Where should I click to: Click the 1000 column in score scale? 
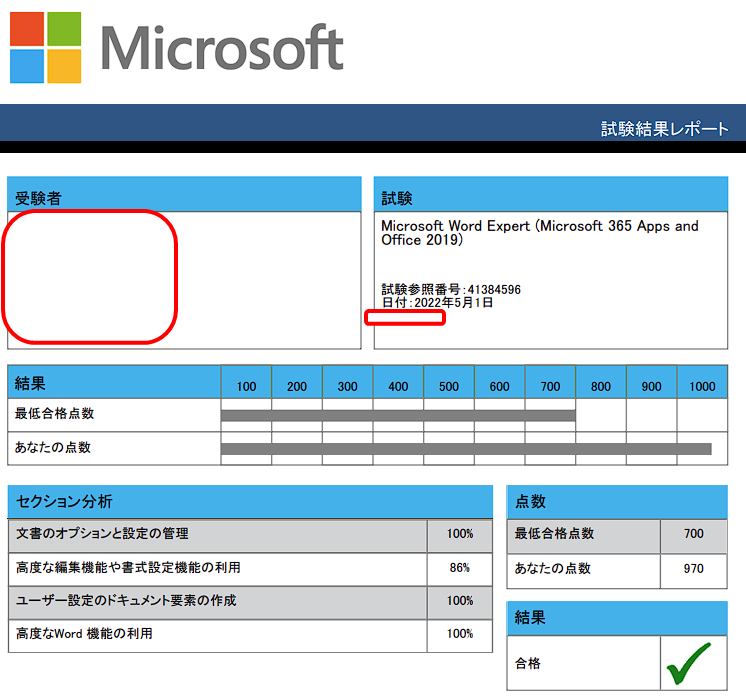pyautogui.click(x=702, y=386)
